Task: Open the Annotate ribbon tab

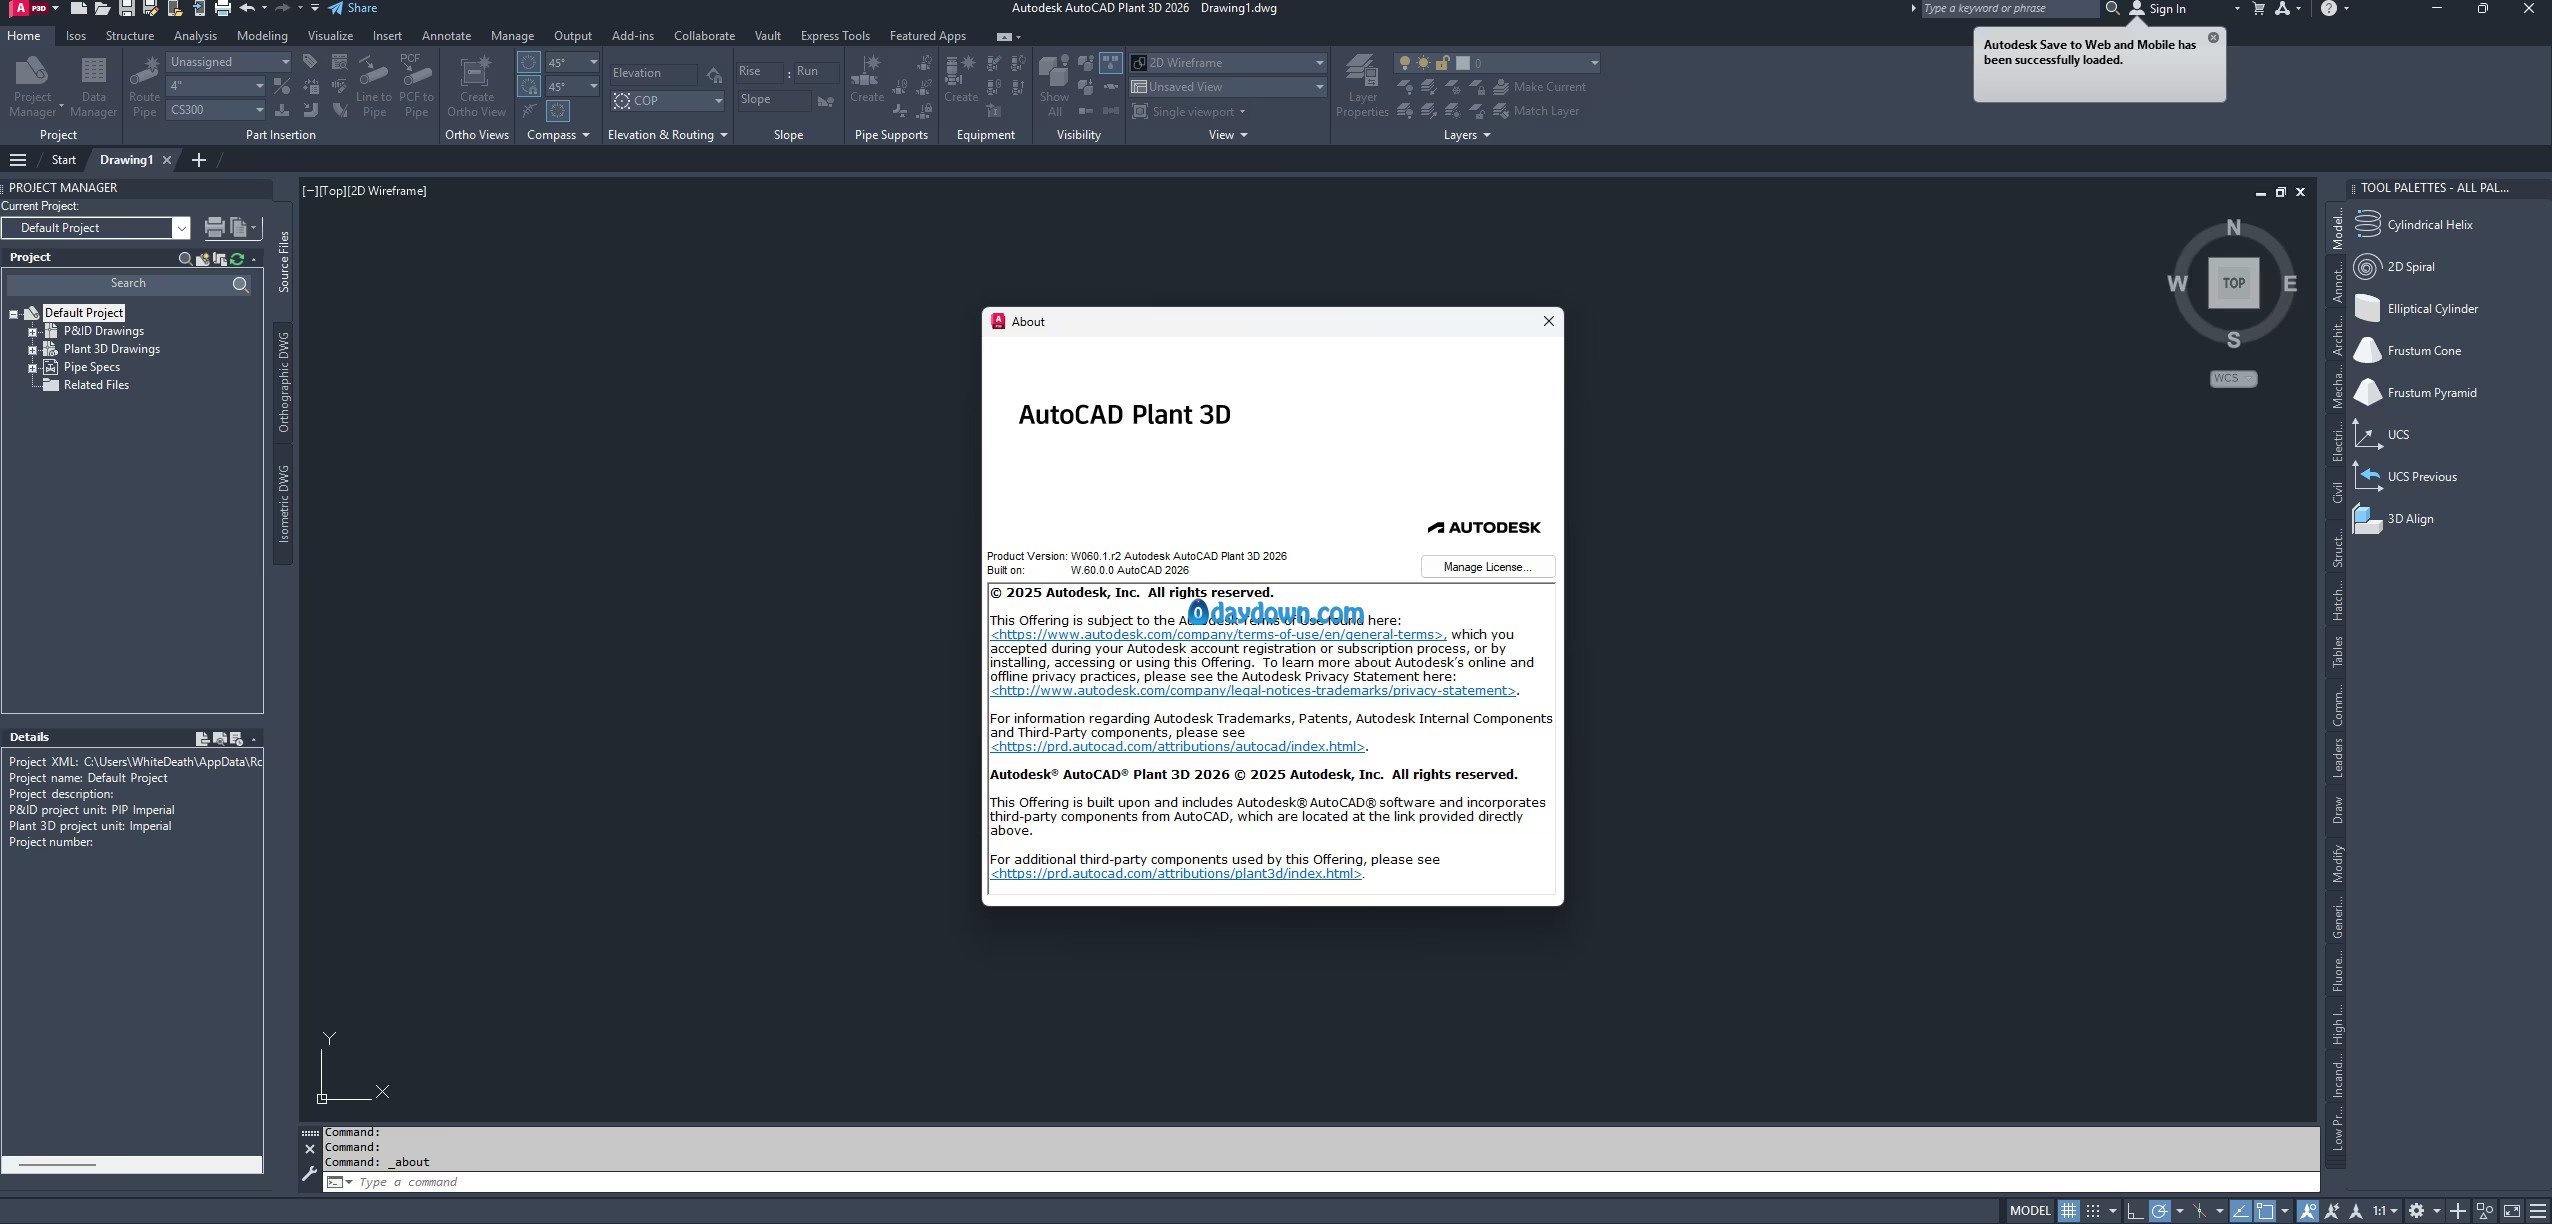Action: coord(446,35)
